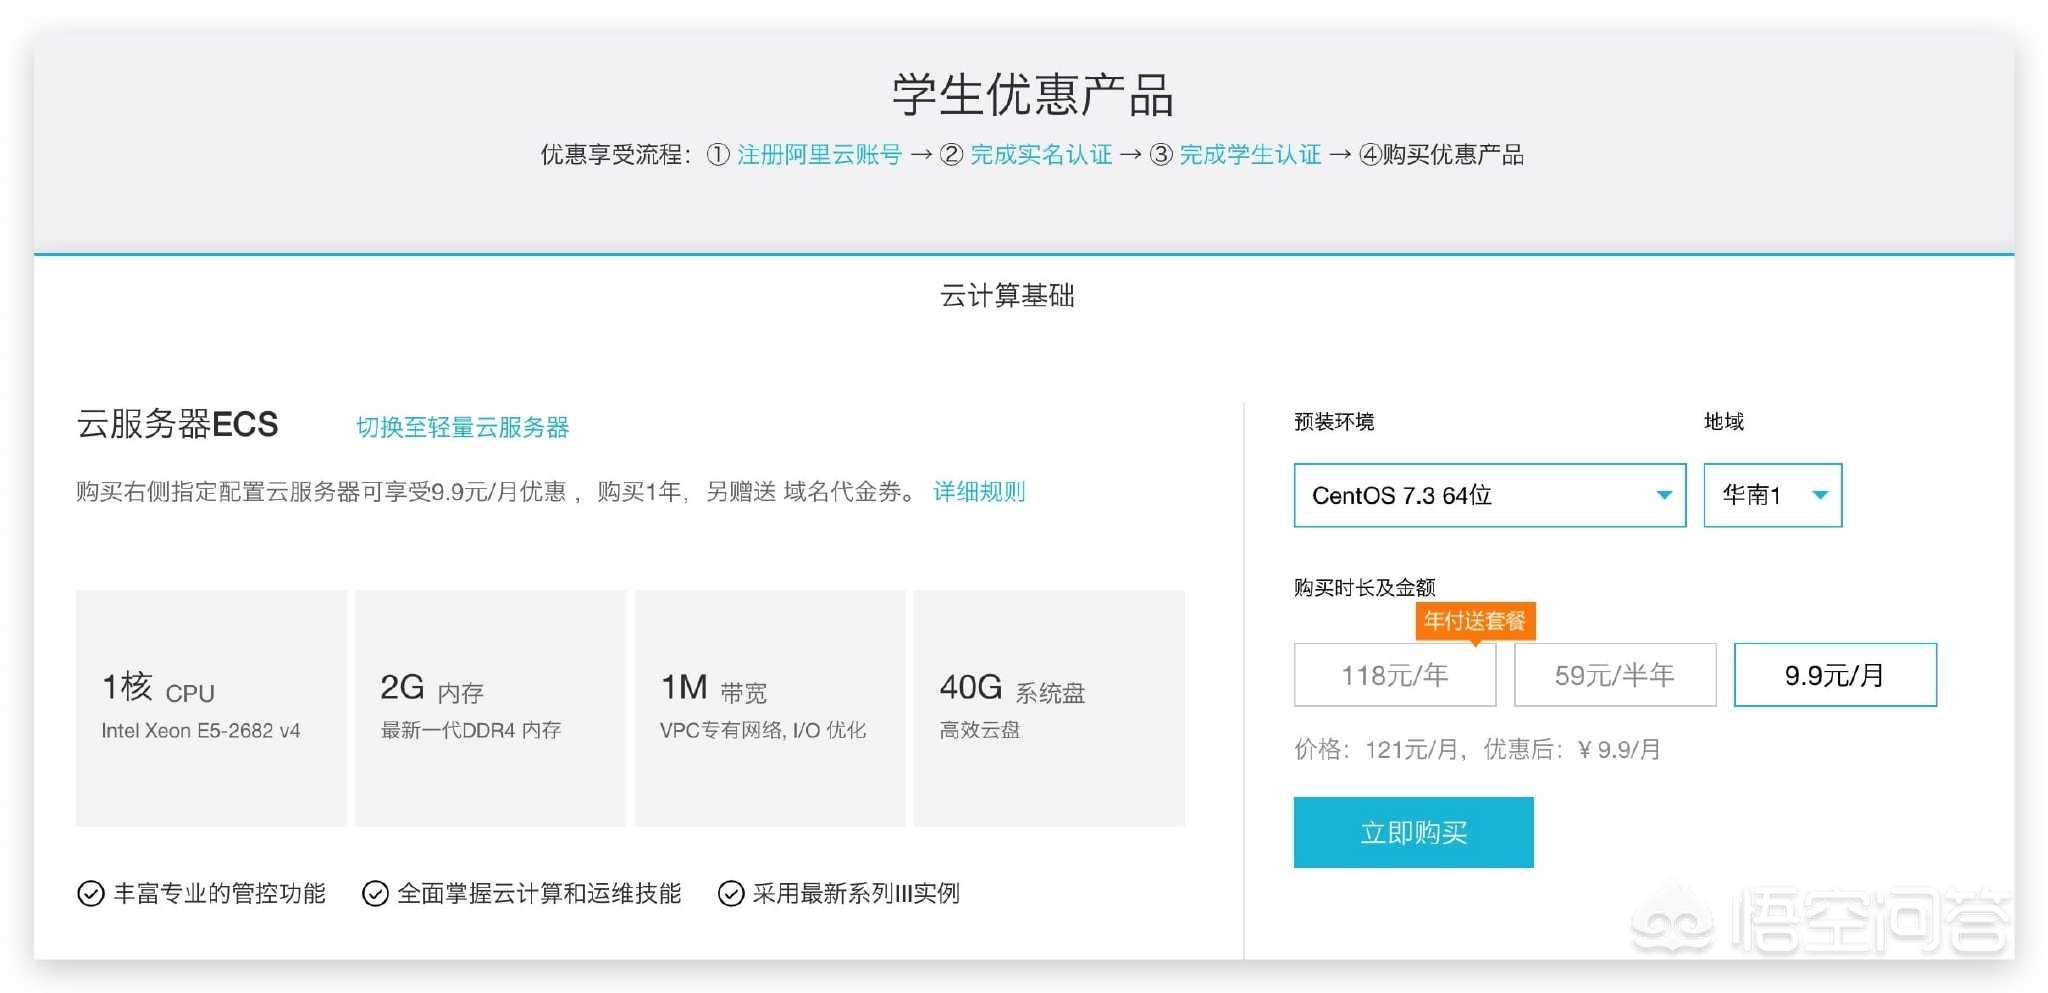
Task: Click the 学生优惠产品 heading
Action: tap(1033, 95)
